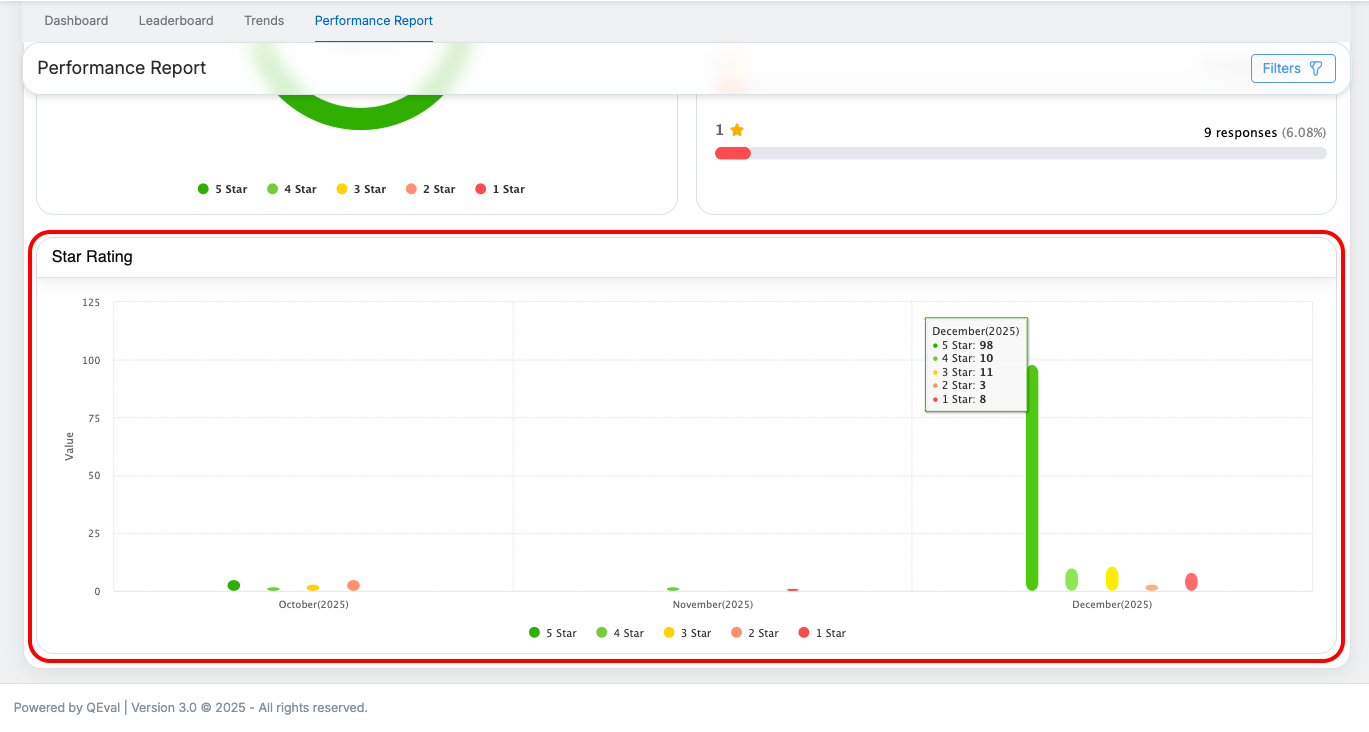The width and height of the screenshot is (1369, 732).
Task: Hide 1 Star series in Star Rating legend
Action: (822, 633)
